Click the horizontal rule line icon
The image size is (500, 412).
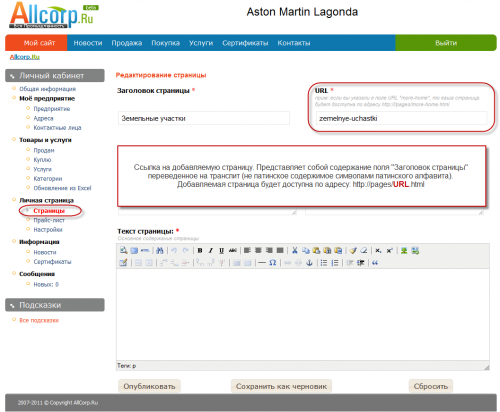(x=262, y=263)
